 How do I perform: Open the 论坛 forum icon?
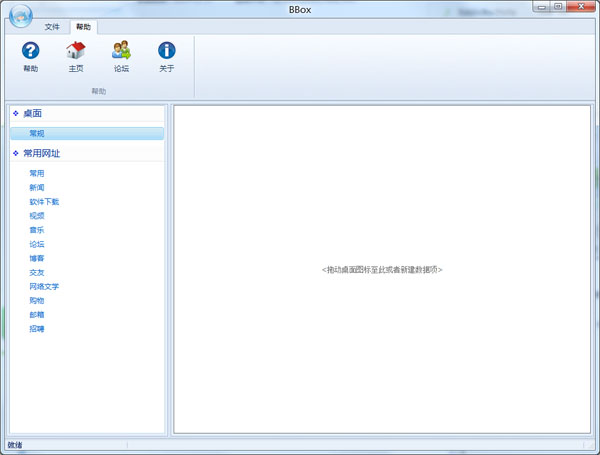[121, 51]
